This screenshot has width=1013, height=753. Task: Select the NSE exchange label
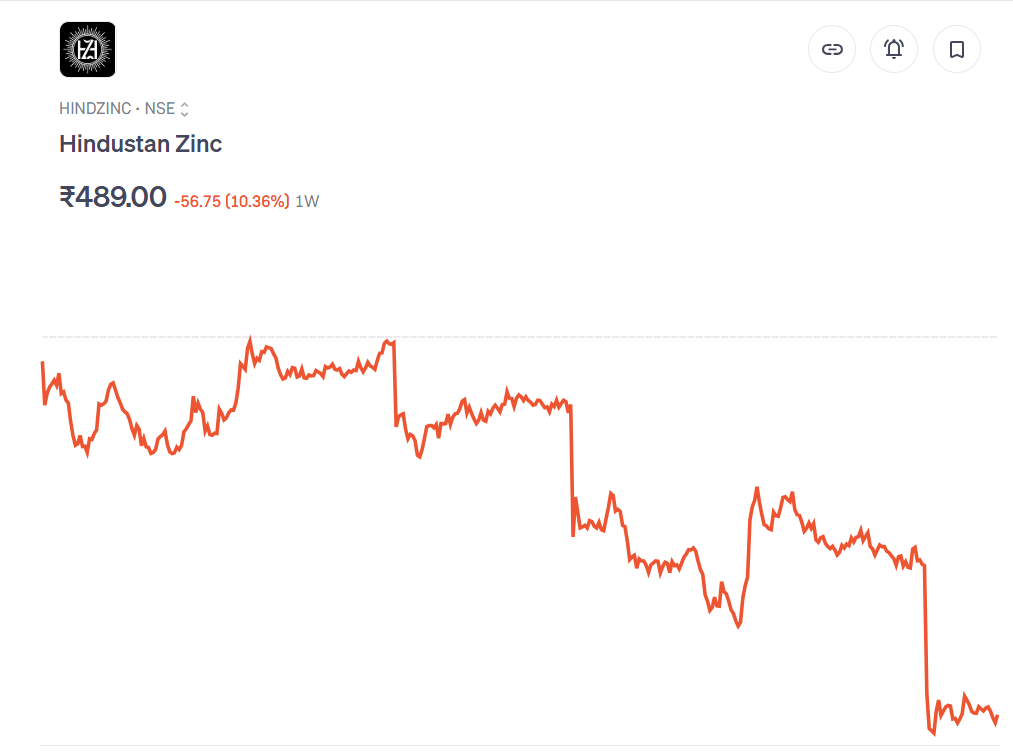tap(160, 109)
